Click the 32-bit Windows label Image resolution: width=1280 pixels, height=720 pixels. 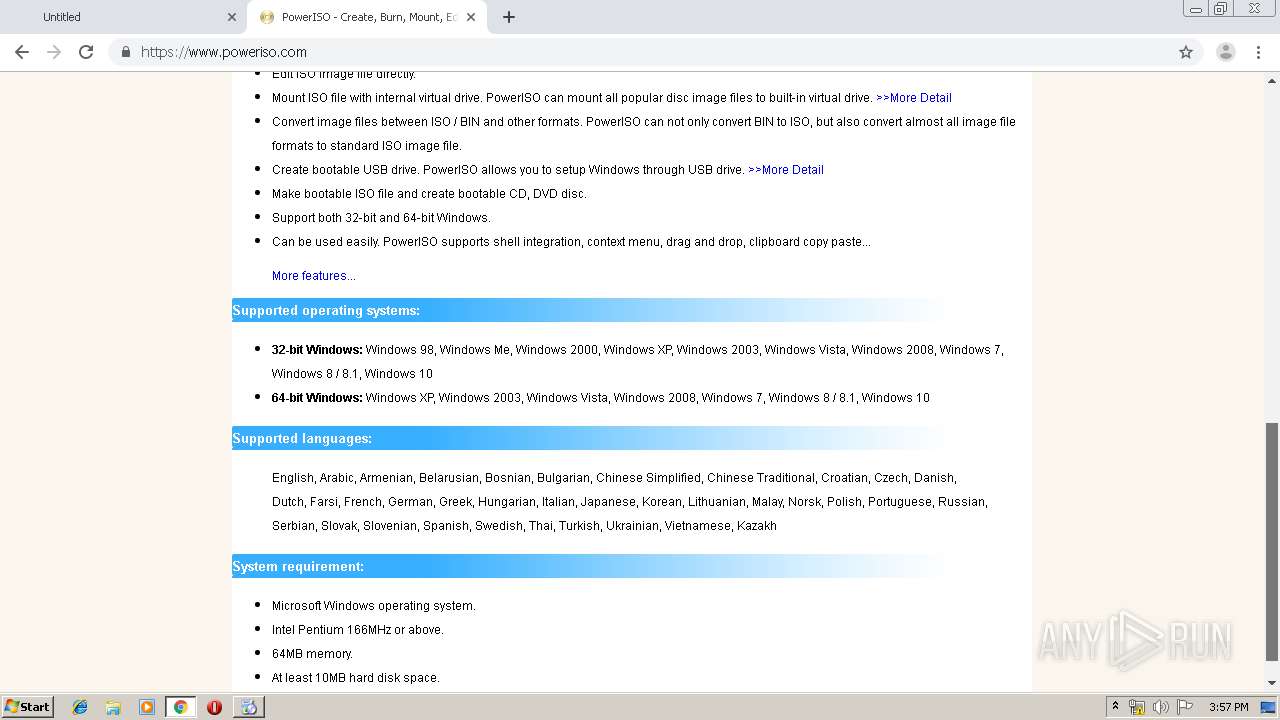(x=317, y=350)
